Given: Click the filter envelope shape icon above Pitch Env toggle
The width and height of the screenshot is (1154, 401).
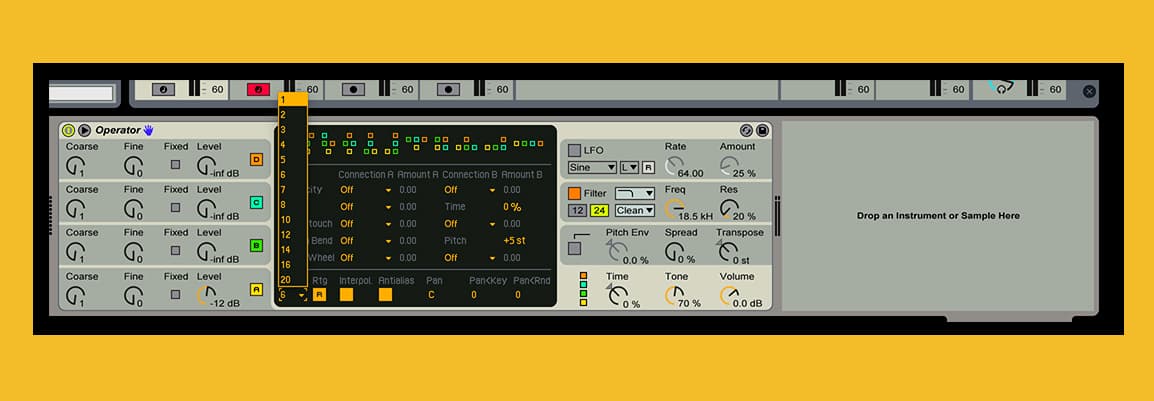Looking at the screenshot, I should (x=580, y=234).
